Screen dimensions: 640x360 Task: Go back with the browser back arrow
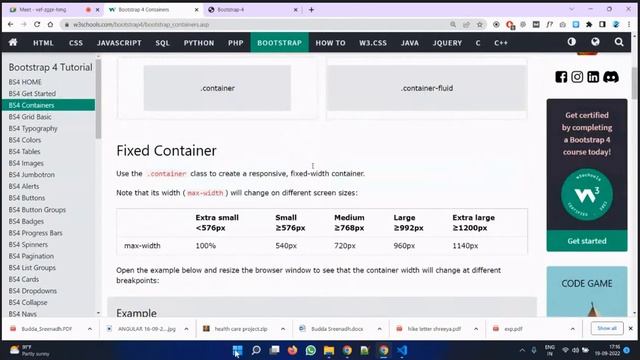tap(11, 24)
